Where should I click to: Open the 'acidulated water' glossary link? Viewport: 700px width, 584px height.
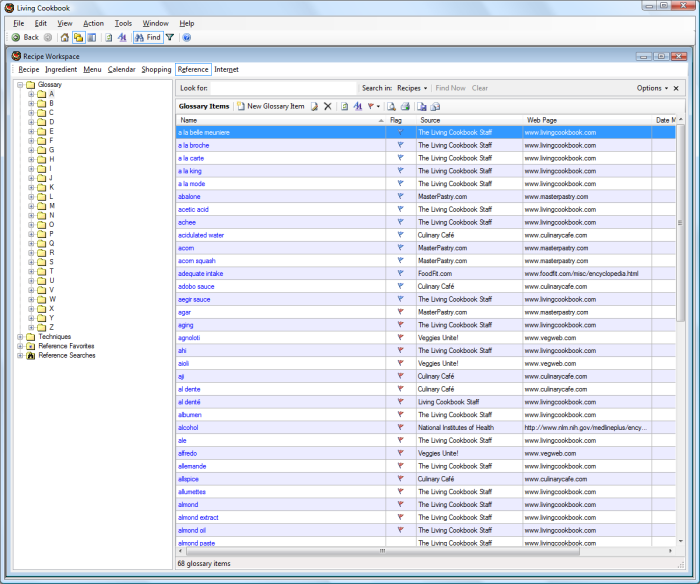pyautogui.click(x=201, y=235)
